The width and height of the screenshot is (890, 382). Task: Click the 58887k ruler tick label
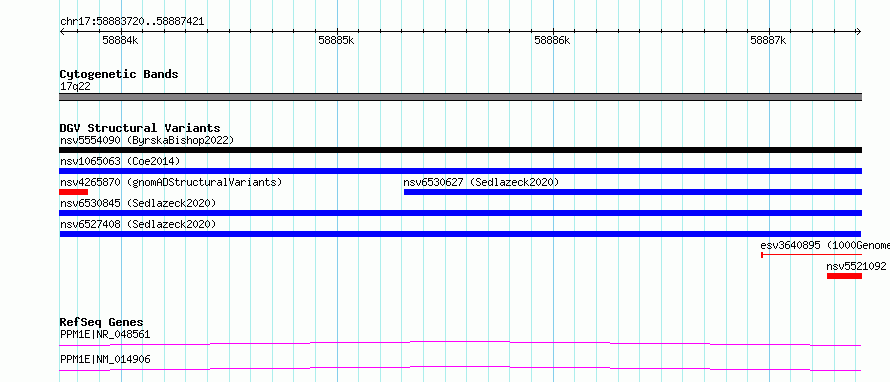[768, 40]
